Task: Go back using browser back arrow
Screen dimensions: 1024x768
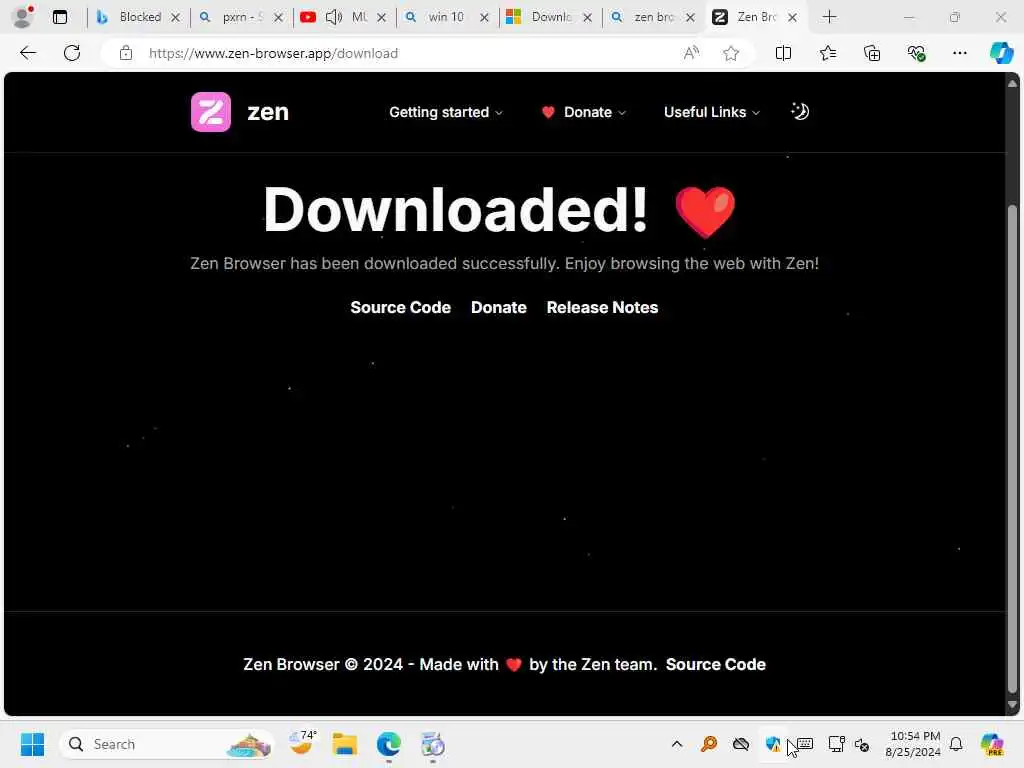Action: tap(28, 53)
